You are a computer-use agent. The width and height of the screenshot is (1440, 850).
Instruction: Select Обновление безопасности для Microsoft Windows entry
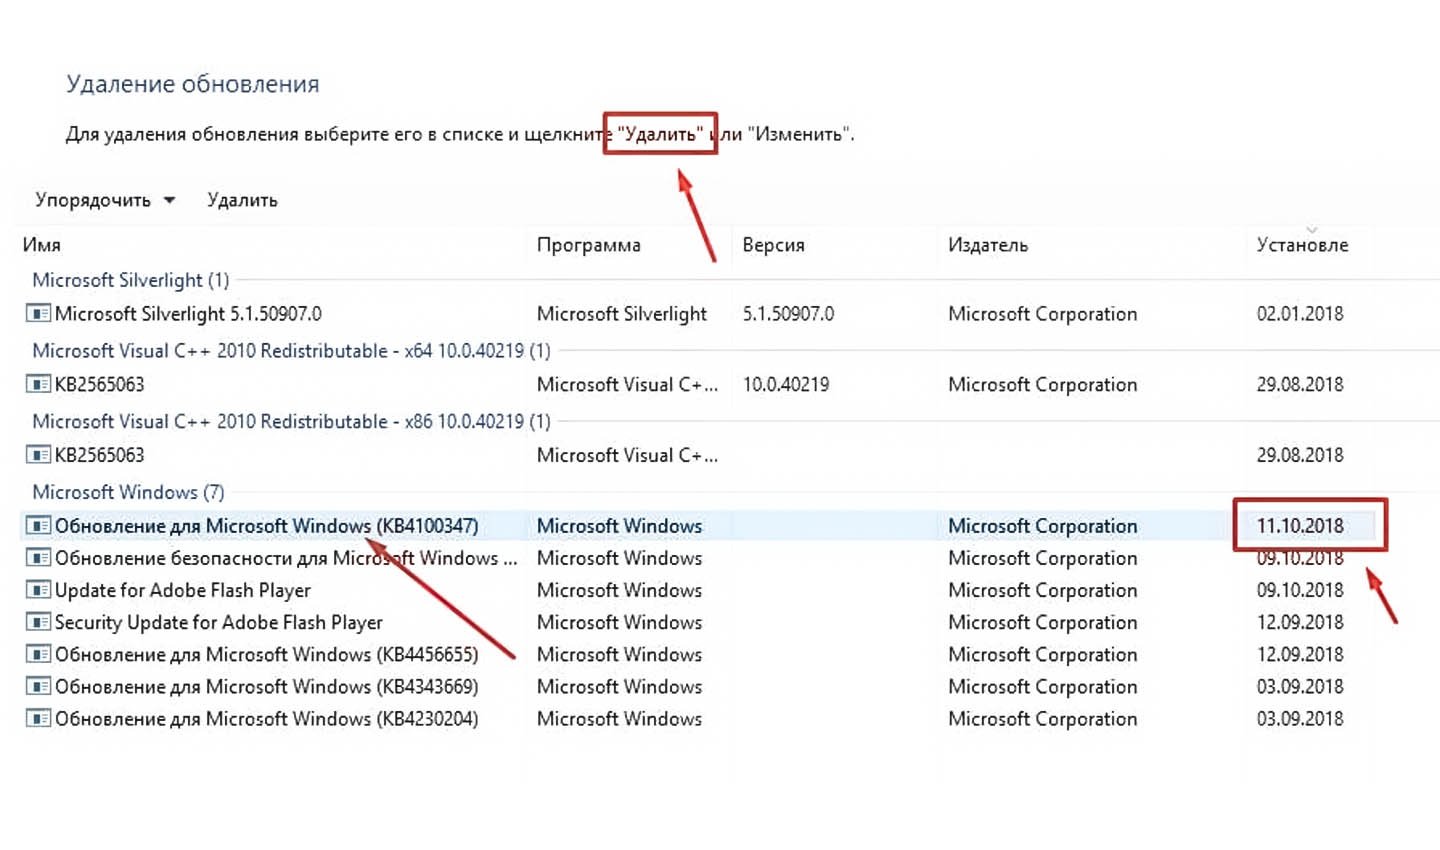click(x=286, y=558)
